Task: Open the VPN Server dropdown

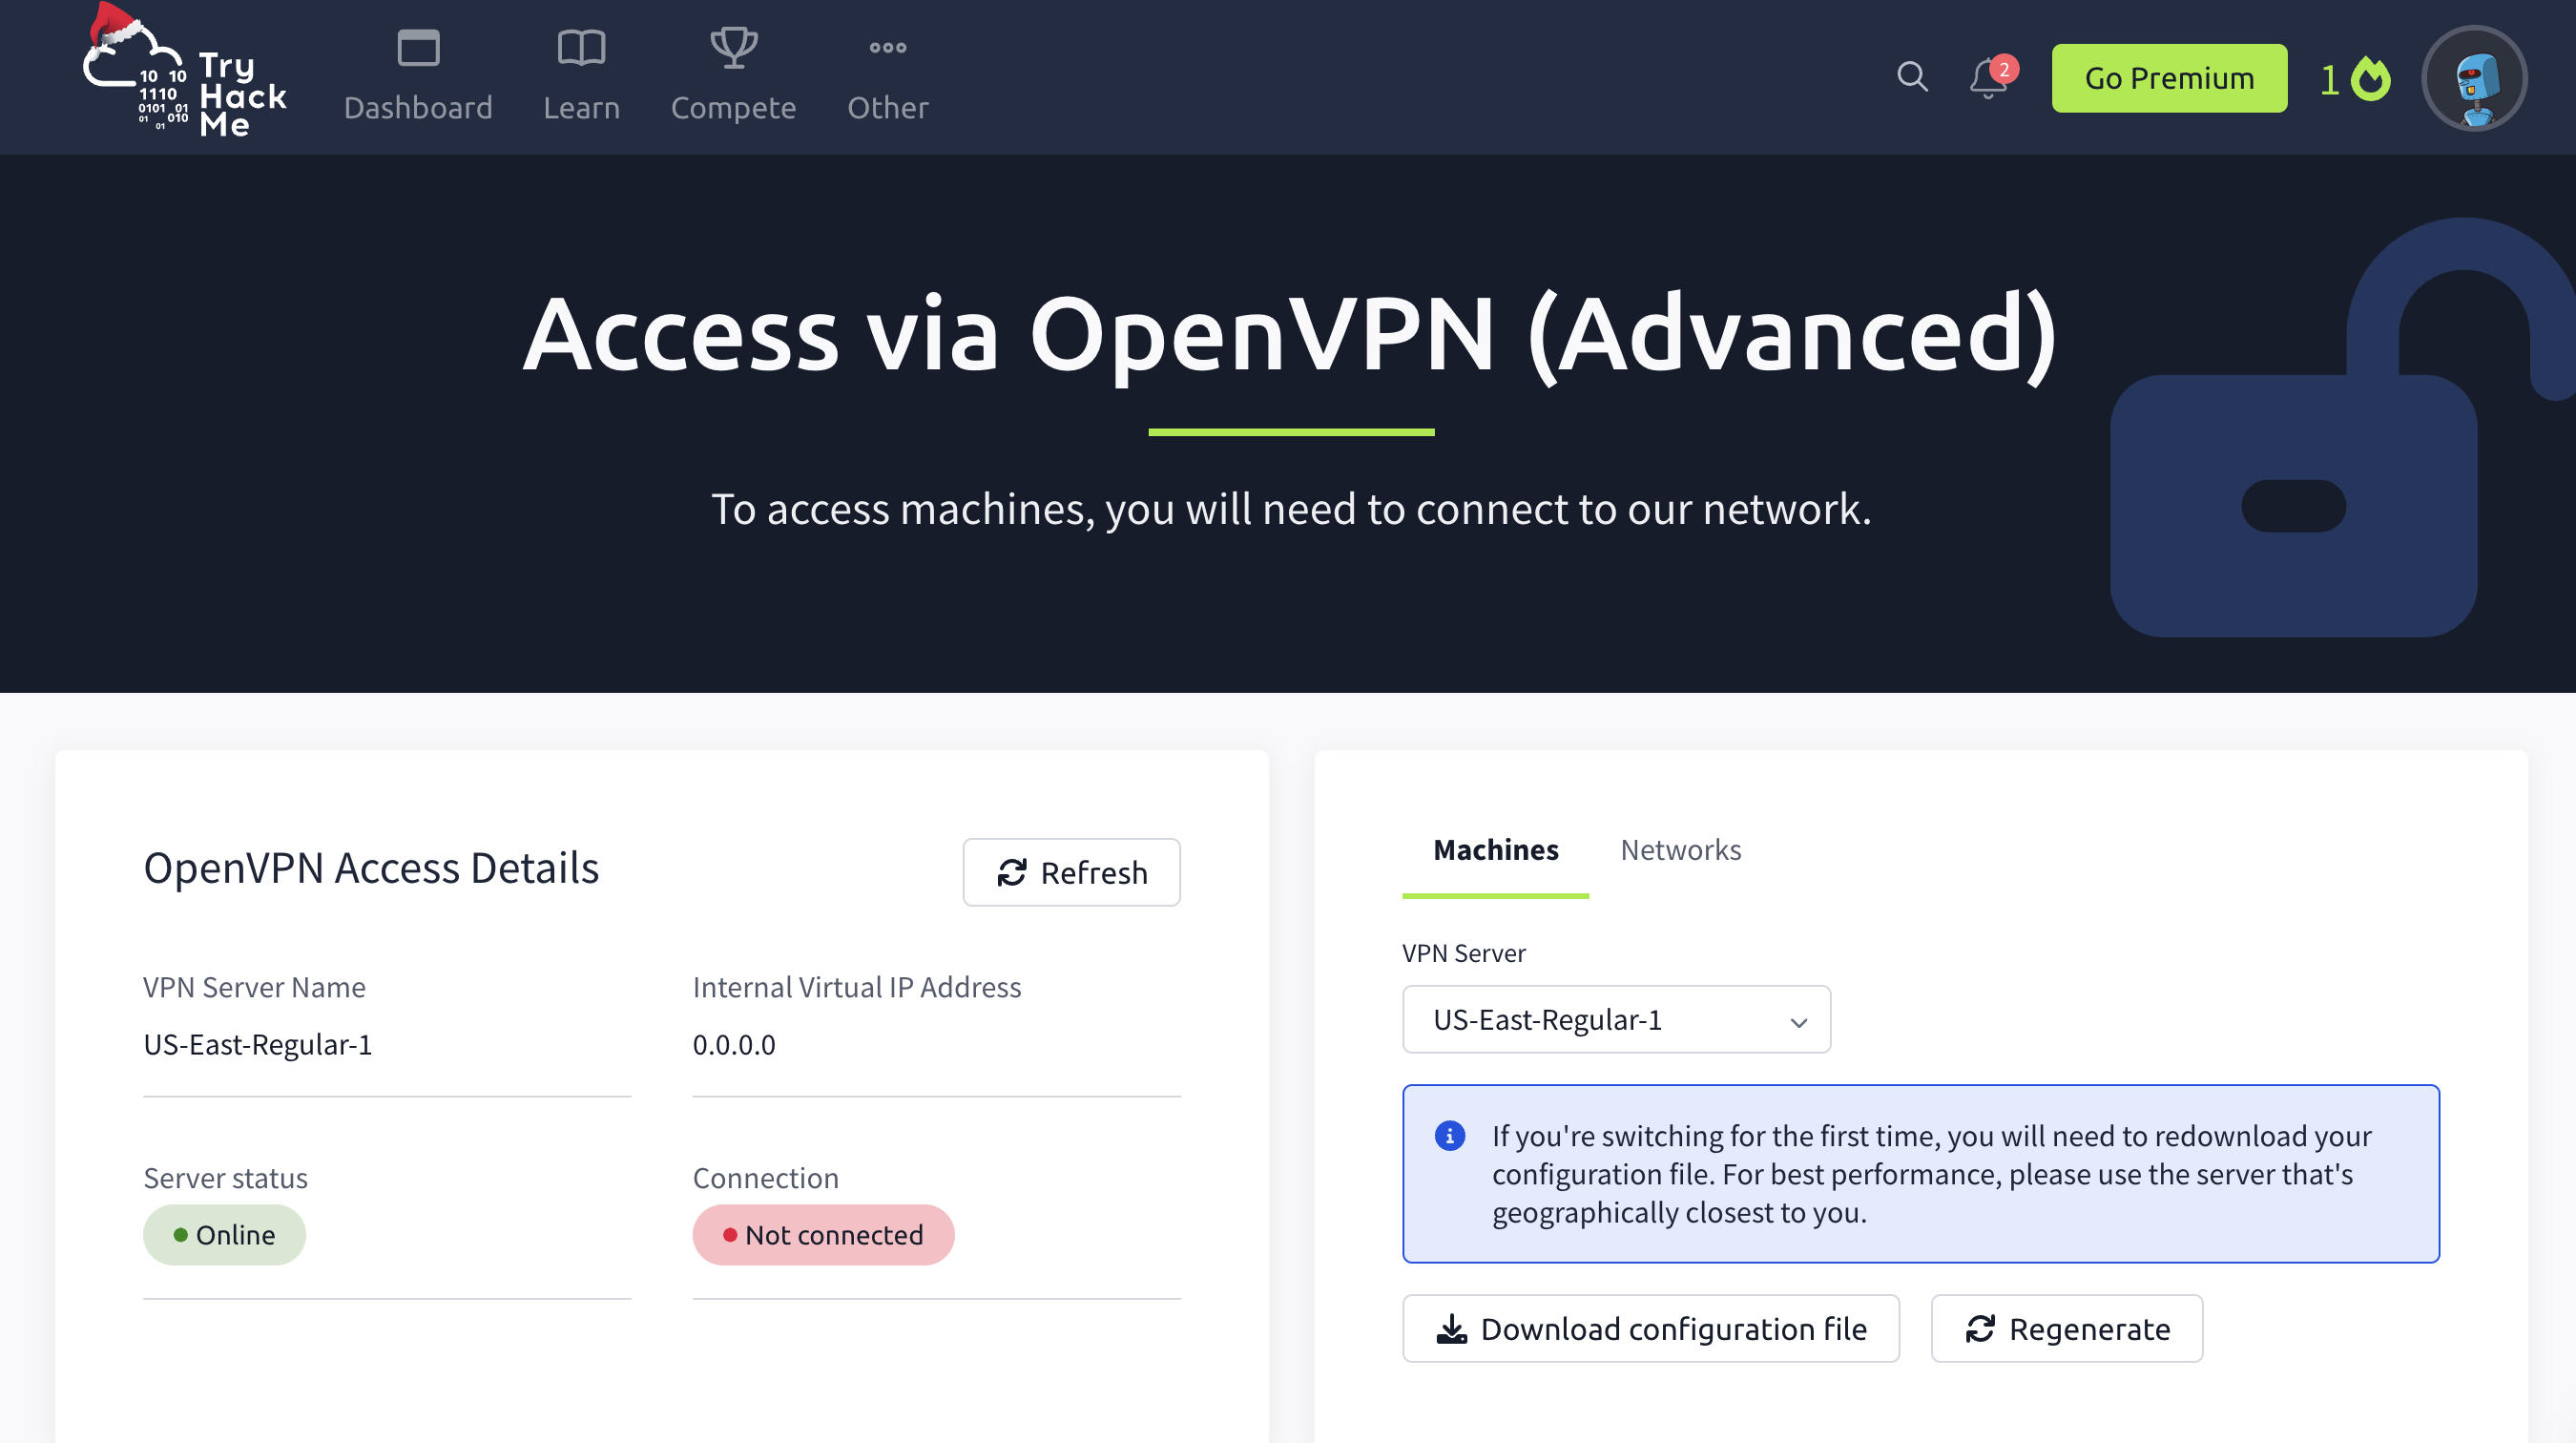Action: (1615, 1019)
